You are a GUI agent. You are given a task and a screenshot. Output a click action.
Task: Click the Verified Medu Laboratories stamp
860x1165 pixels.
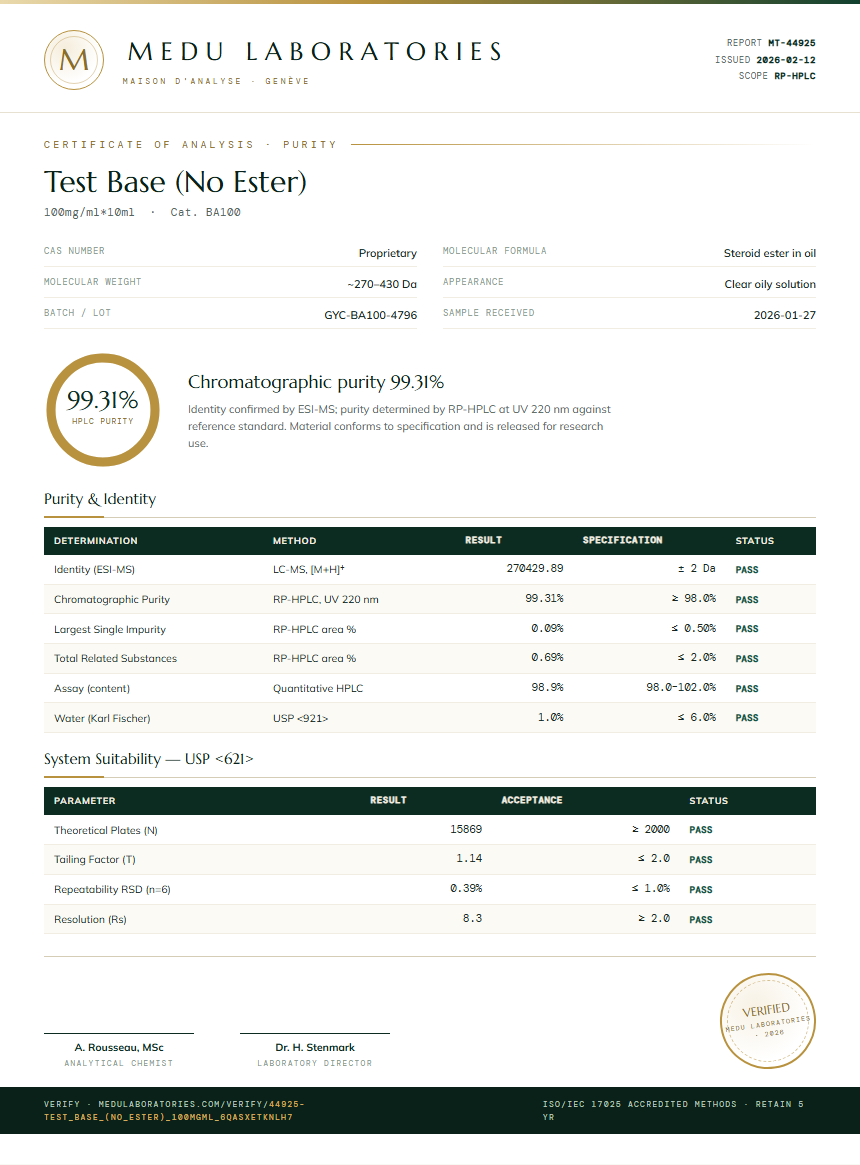coord(768,1021)
